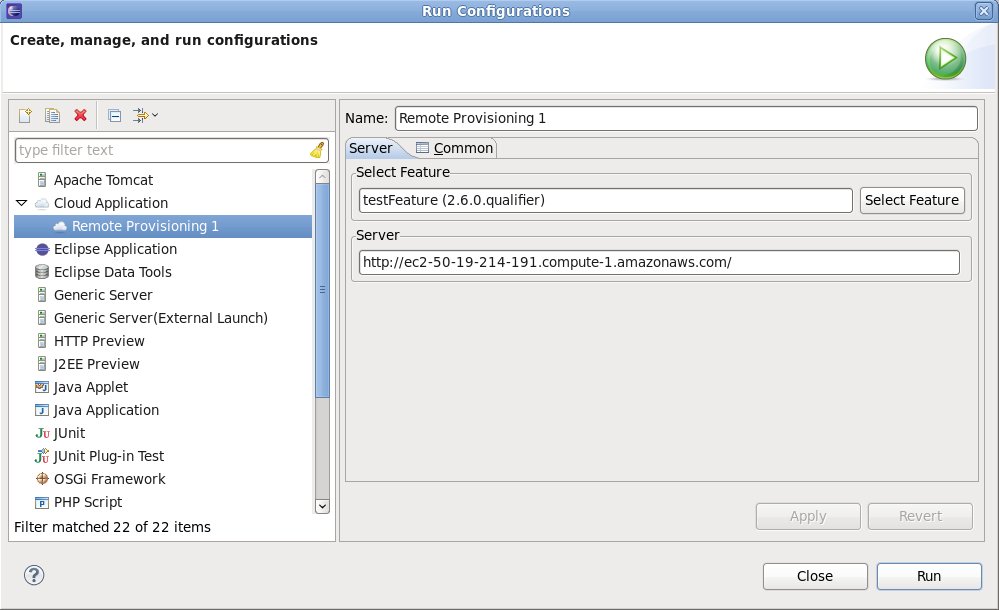Viewport: 999px width, 610px height.
Task: Click the PHP Script icon
Action: (42, 502)
